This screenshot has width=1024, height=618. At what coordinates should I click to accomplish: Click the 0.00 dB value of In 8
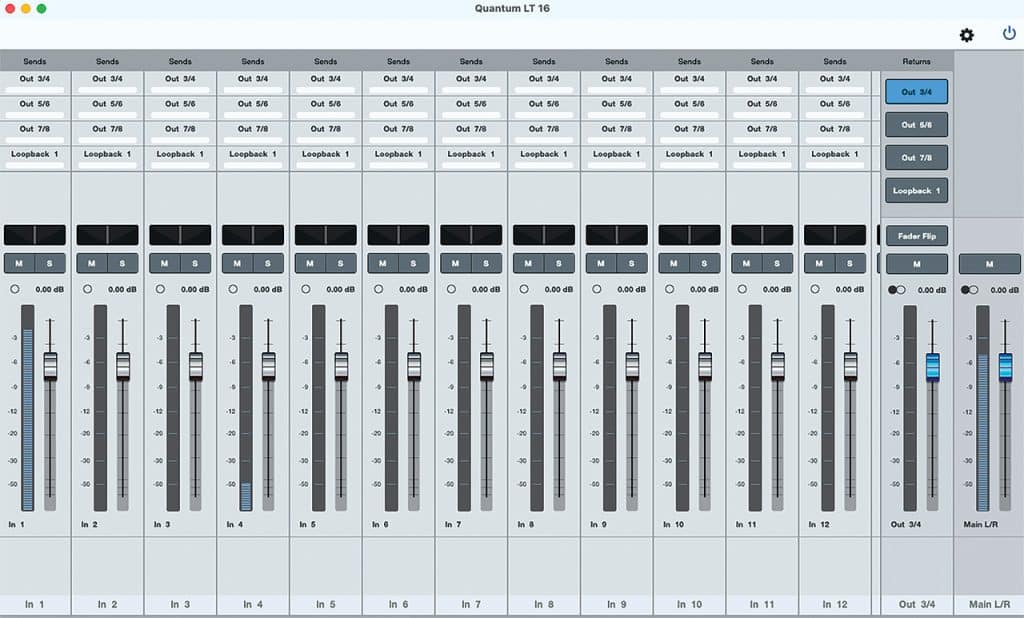(558, 289)
